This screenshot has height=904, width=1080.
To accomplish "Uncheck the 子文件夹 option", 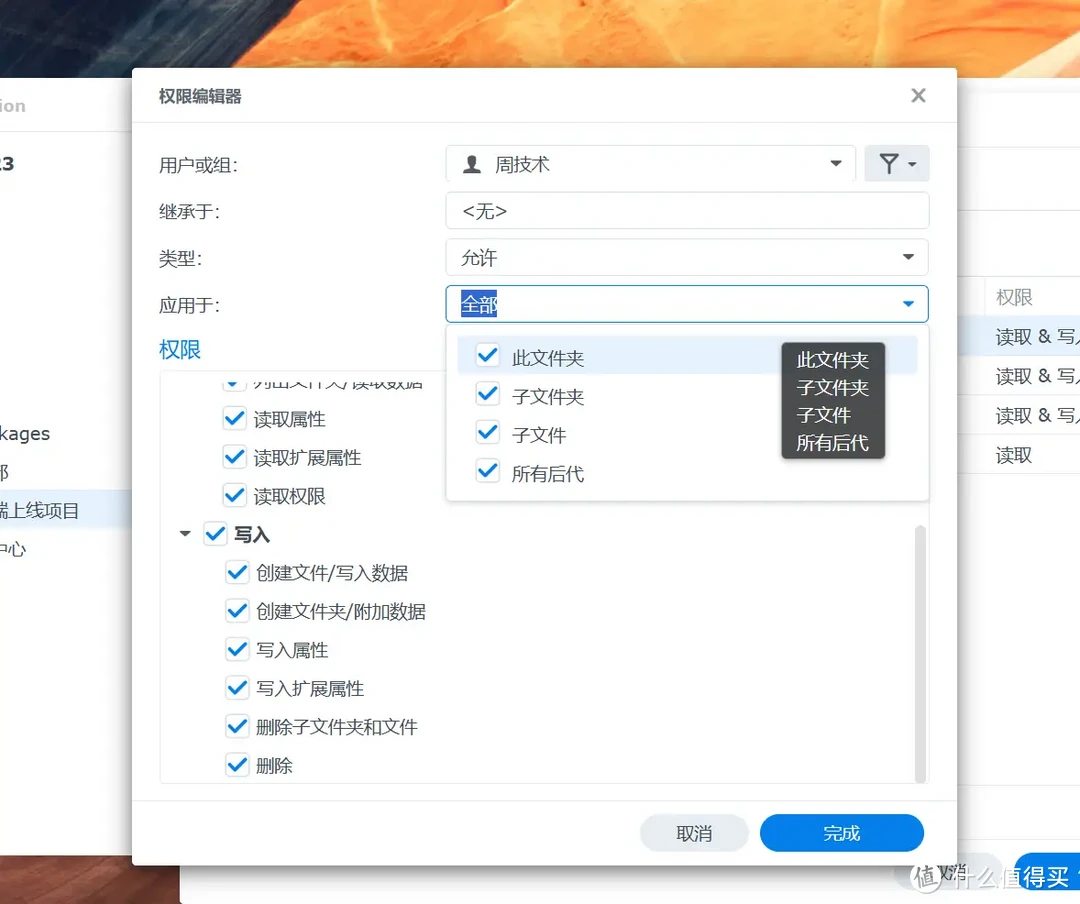I will [487, 394].
